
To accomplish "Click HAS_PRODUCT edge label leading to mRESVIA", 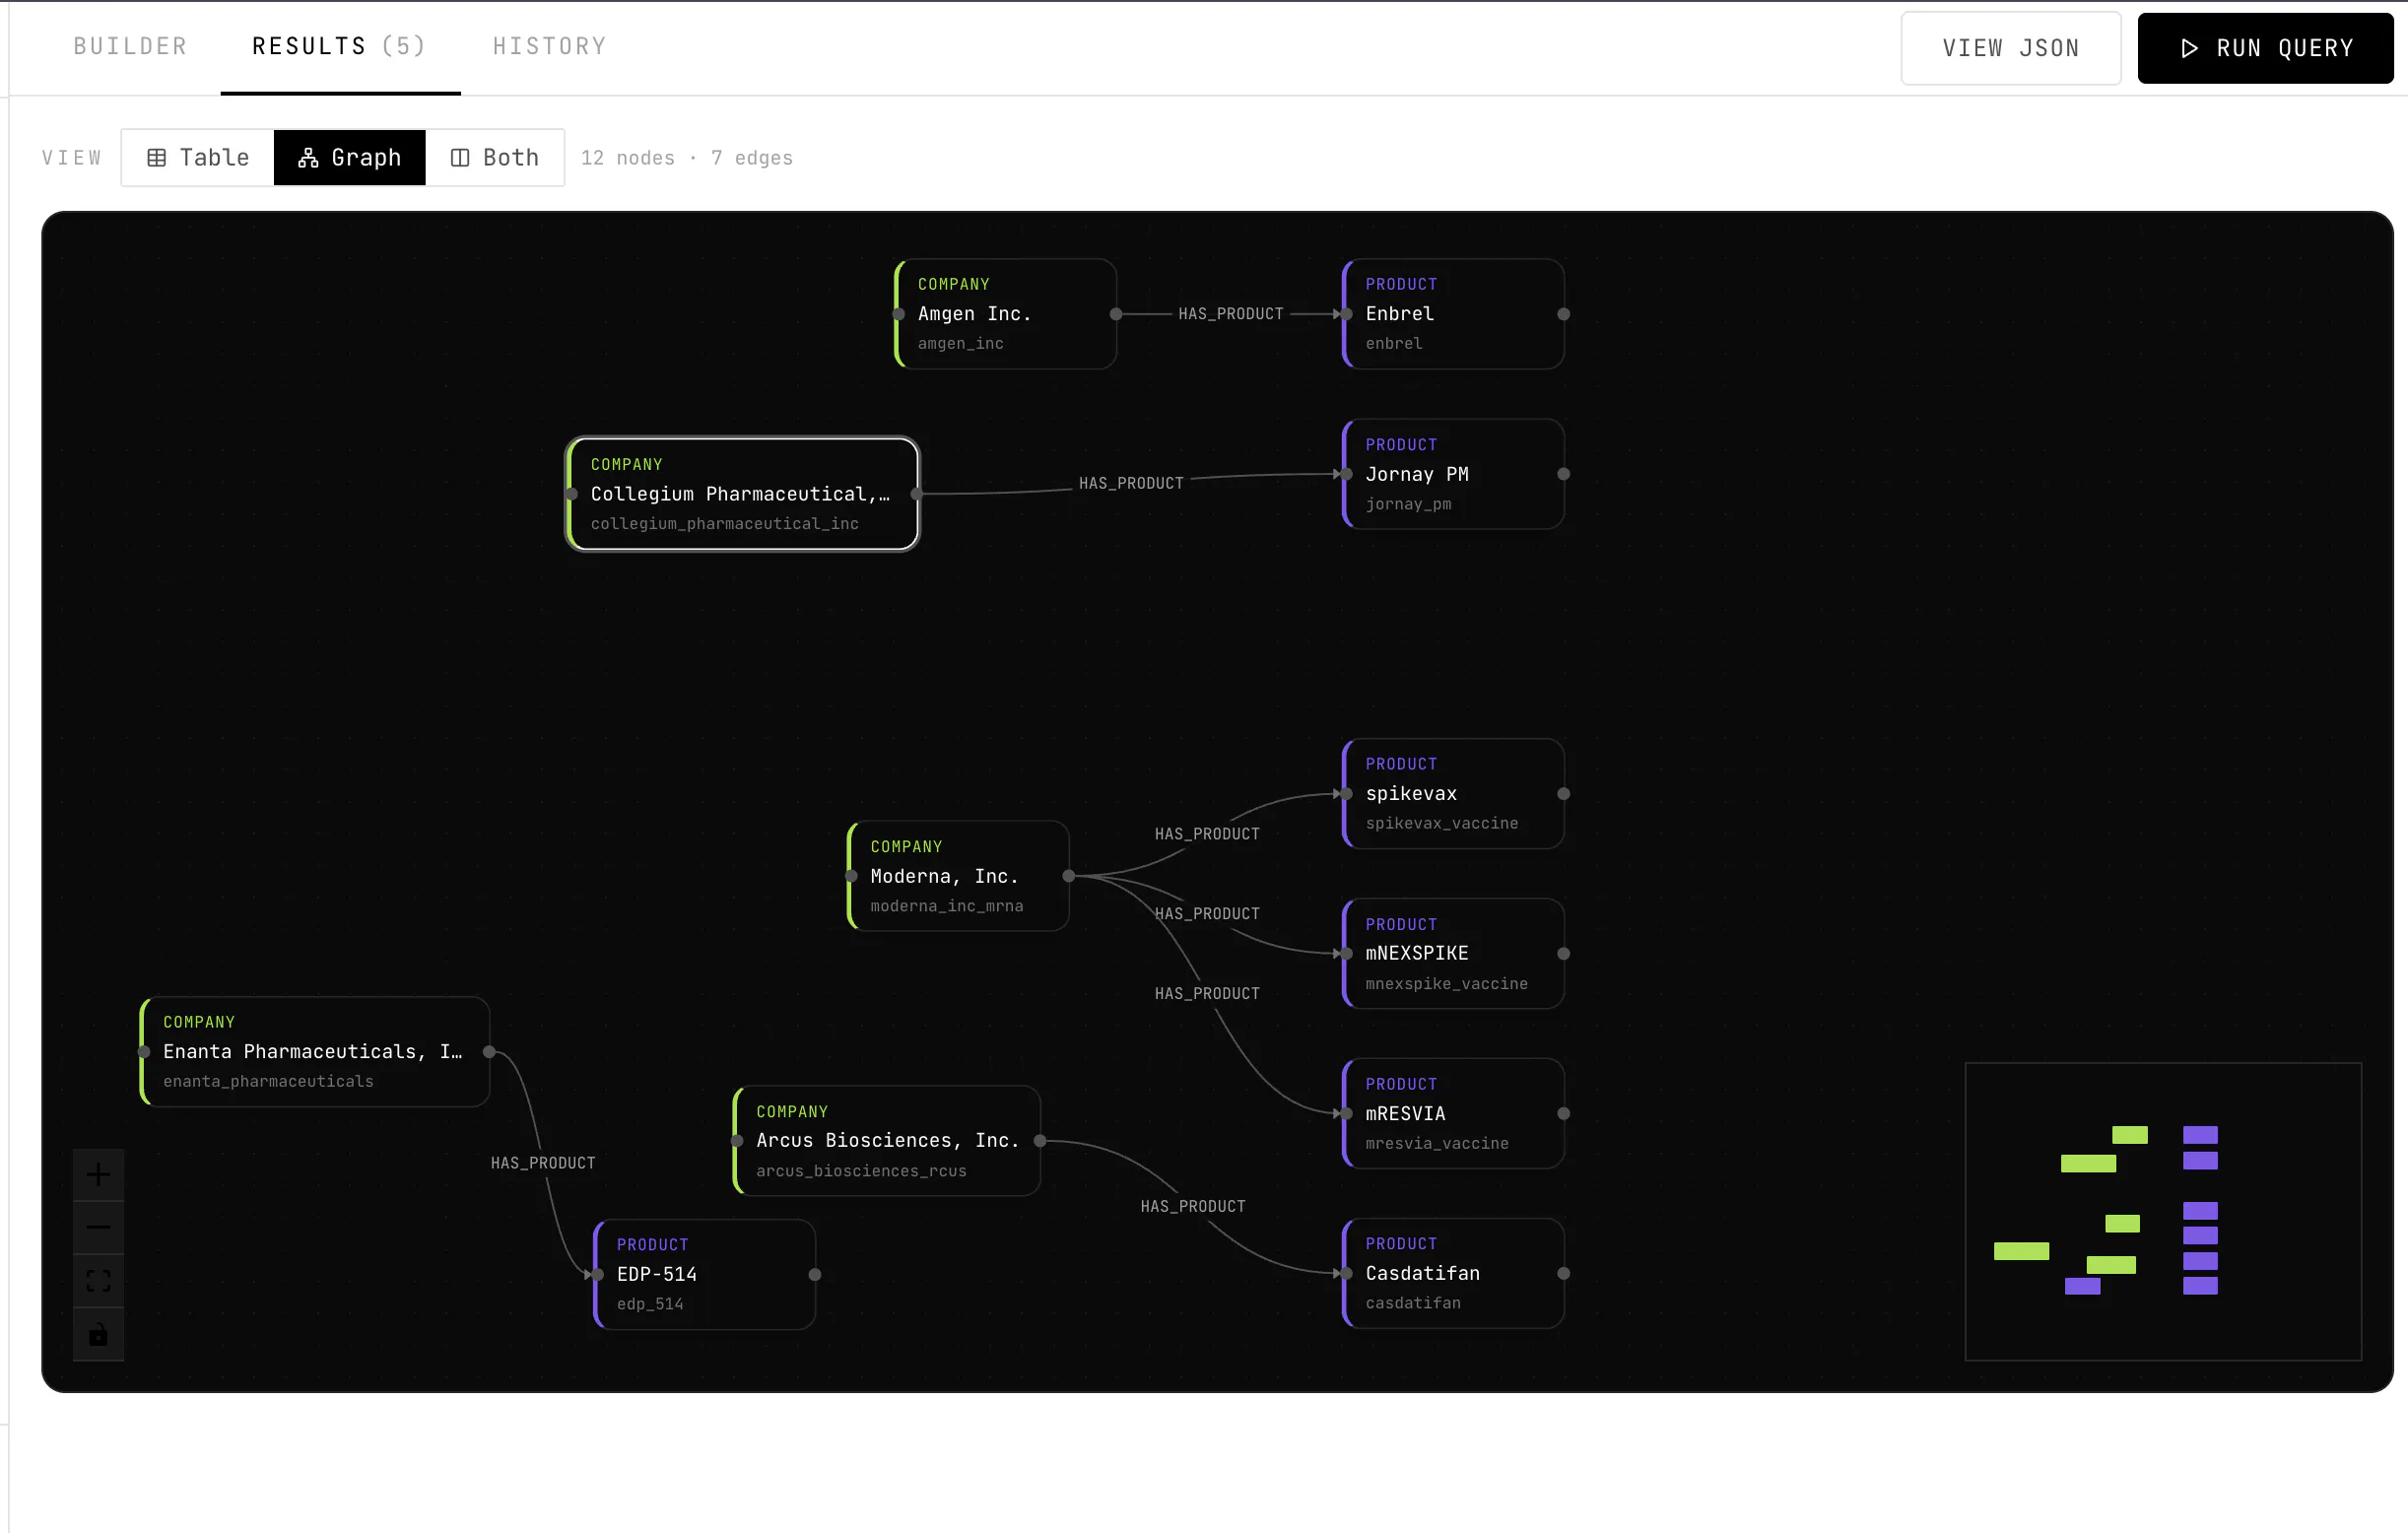I will coord(1207,993).
